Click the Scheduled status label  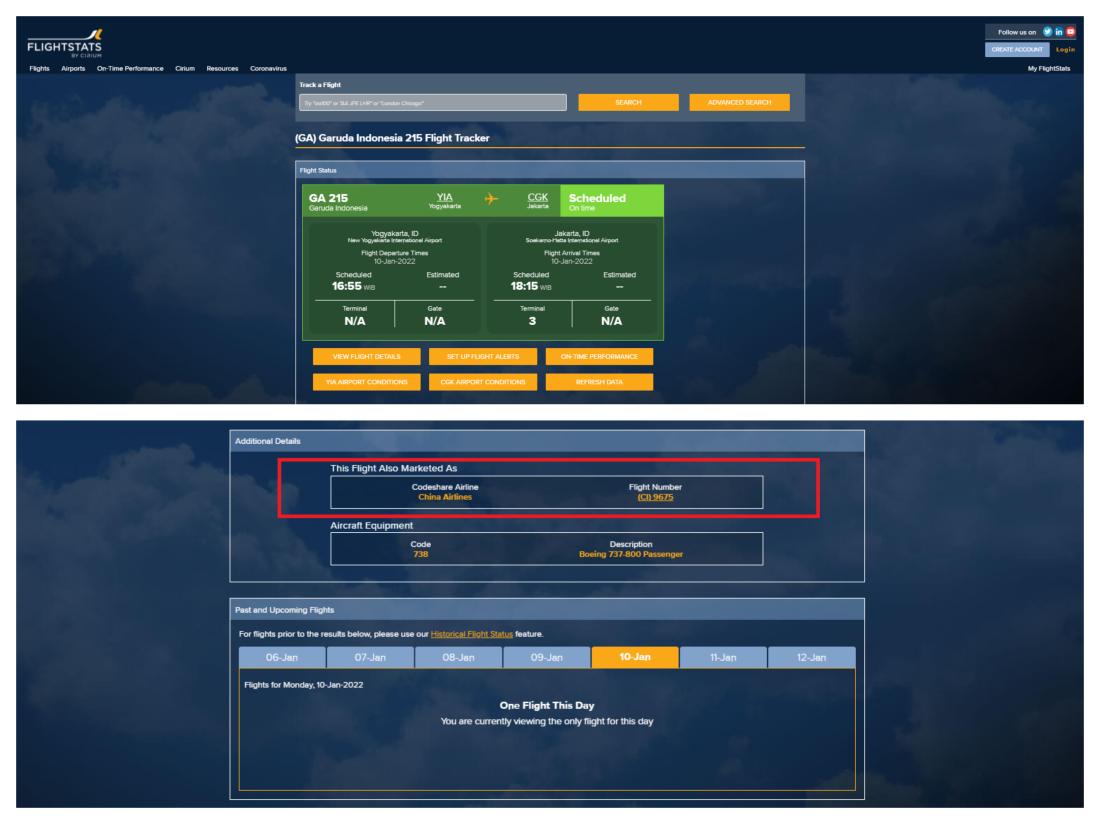[x=597, y=198]
